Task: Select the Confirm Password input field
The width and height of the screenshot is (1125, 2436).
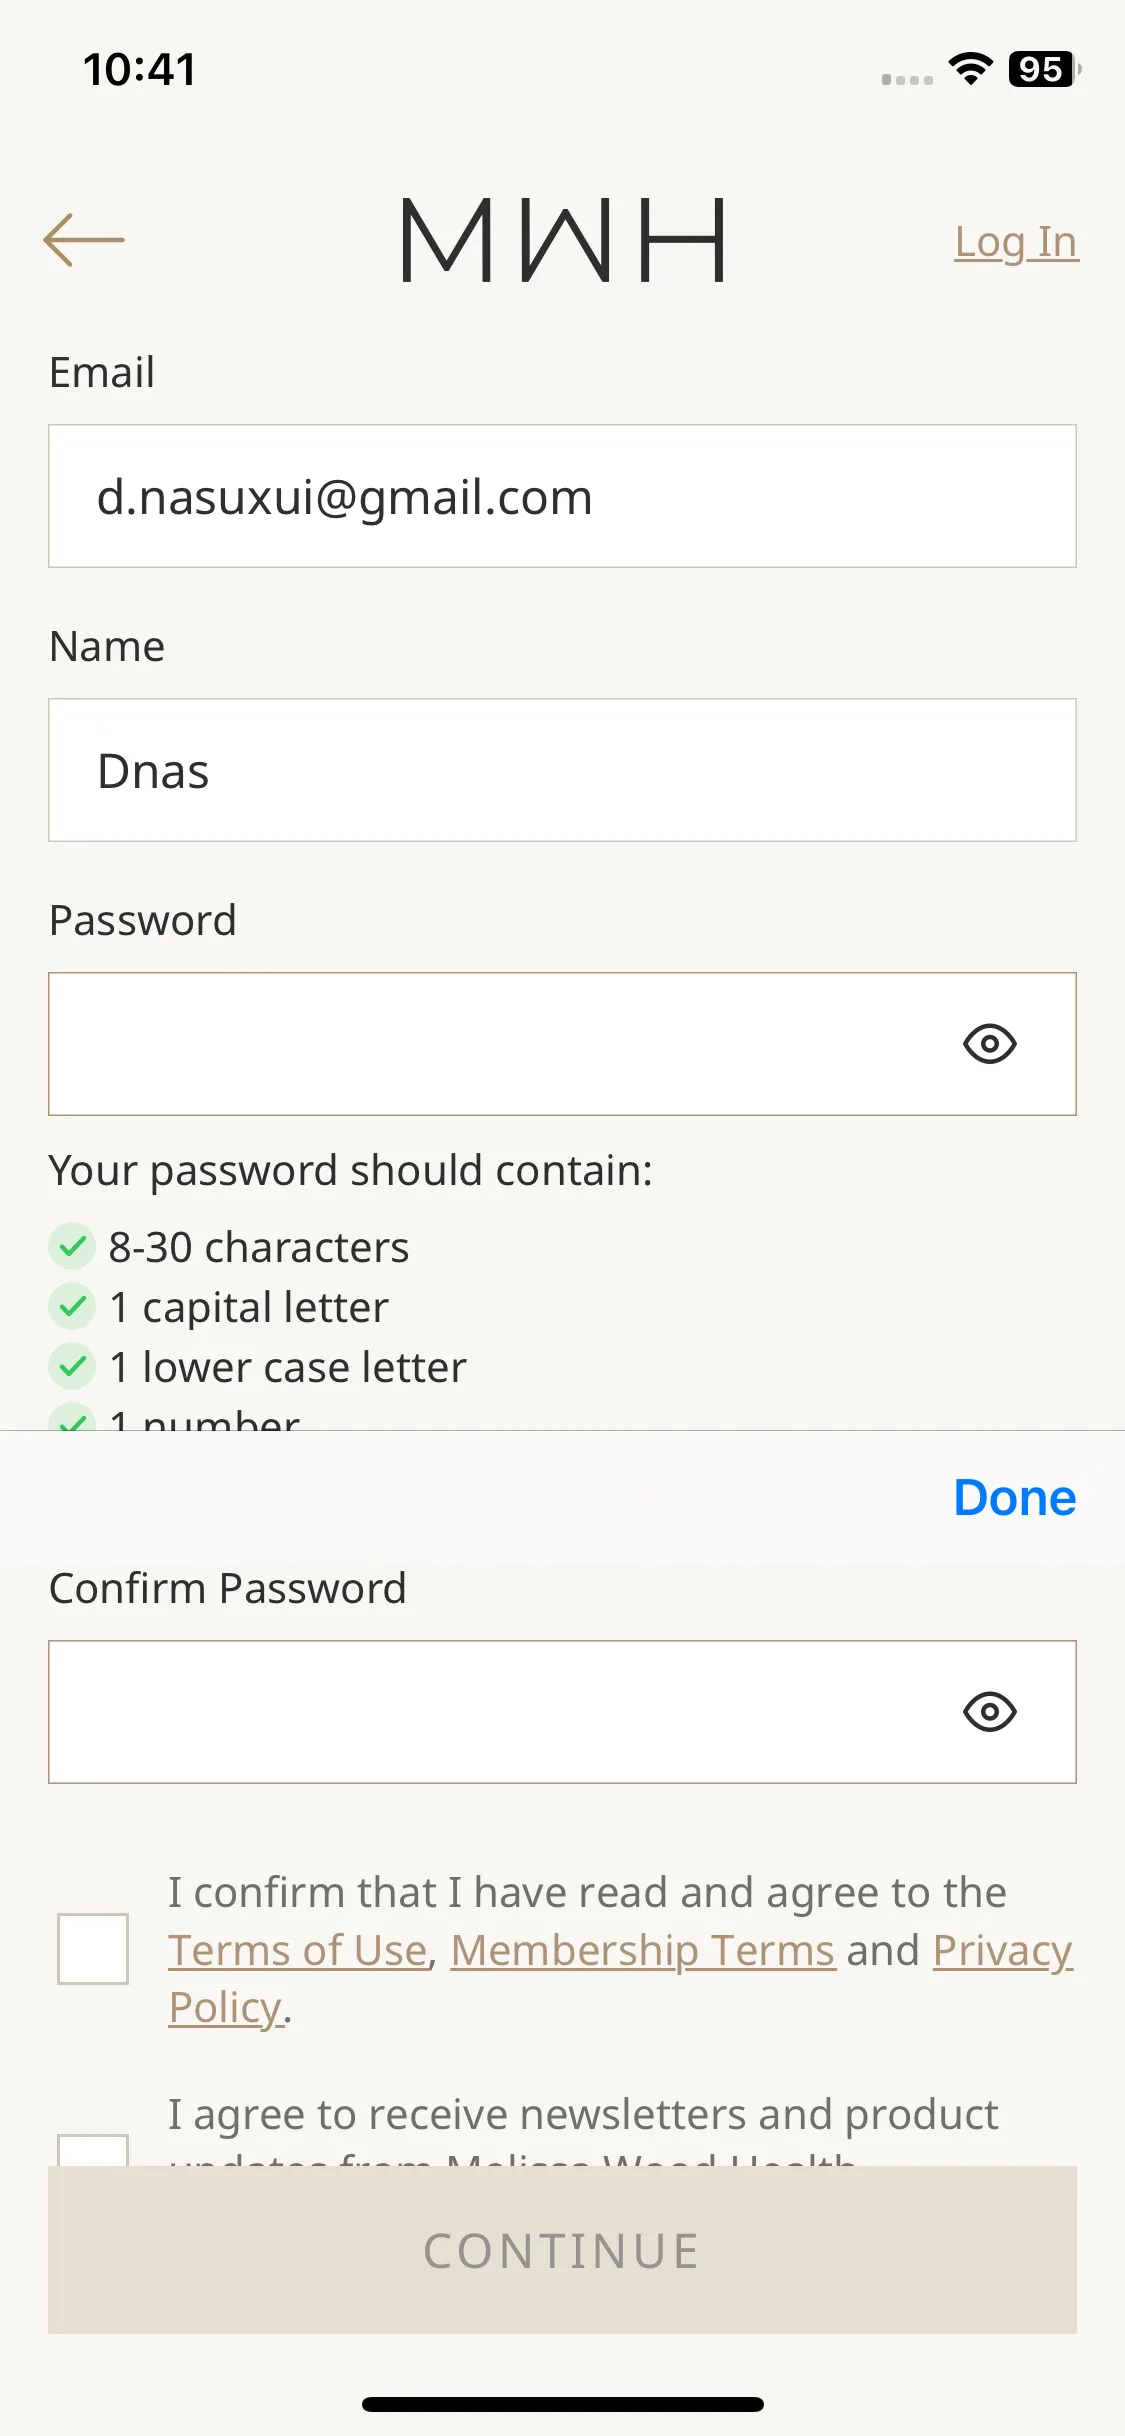Action: 562,1712
